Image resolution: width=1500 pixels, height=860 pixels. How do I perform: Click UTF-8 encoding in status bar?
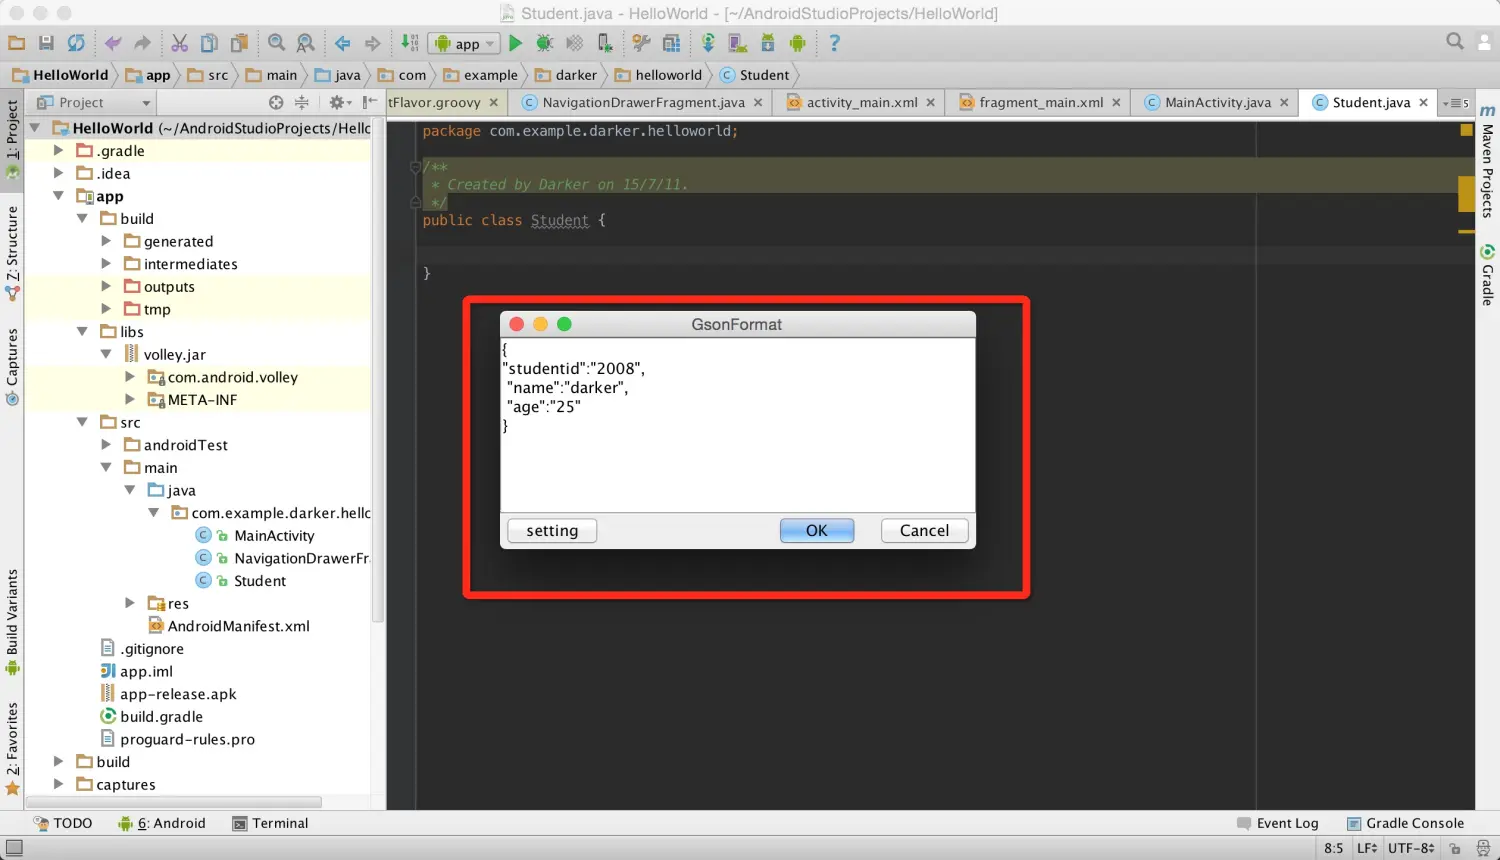tap(1411, 848)
